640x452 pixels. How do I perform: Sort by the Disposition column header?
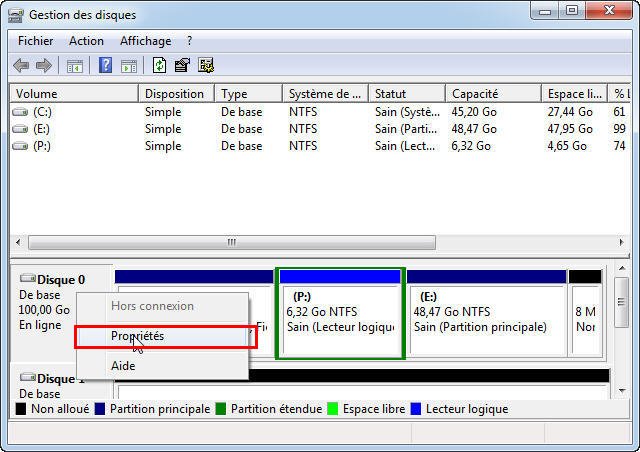[x=176, y=94]
